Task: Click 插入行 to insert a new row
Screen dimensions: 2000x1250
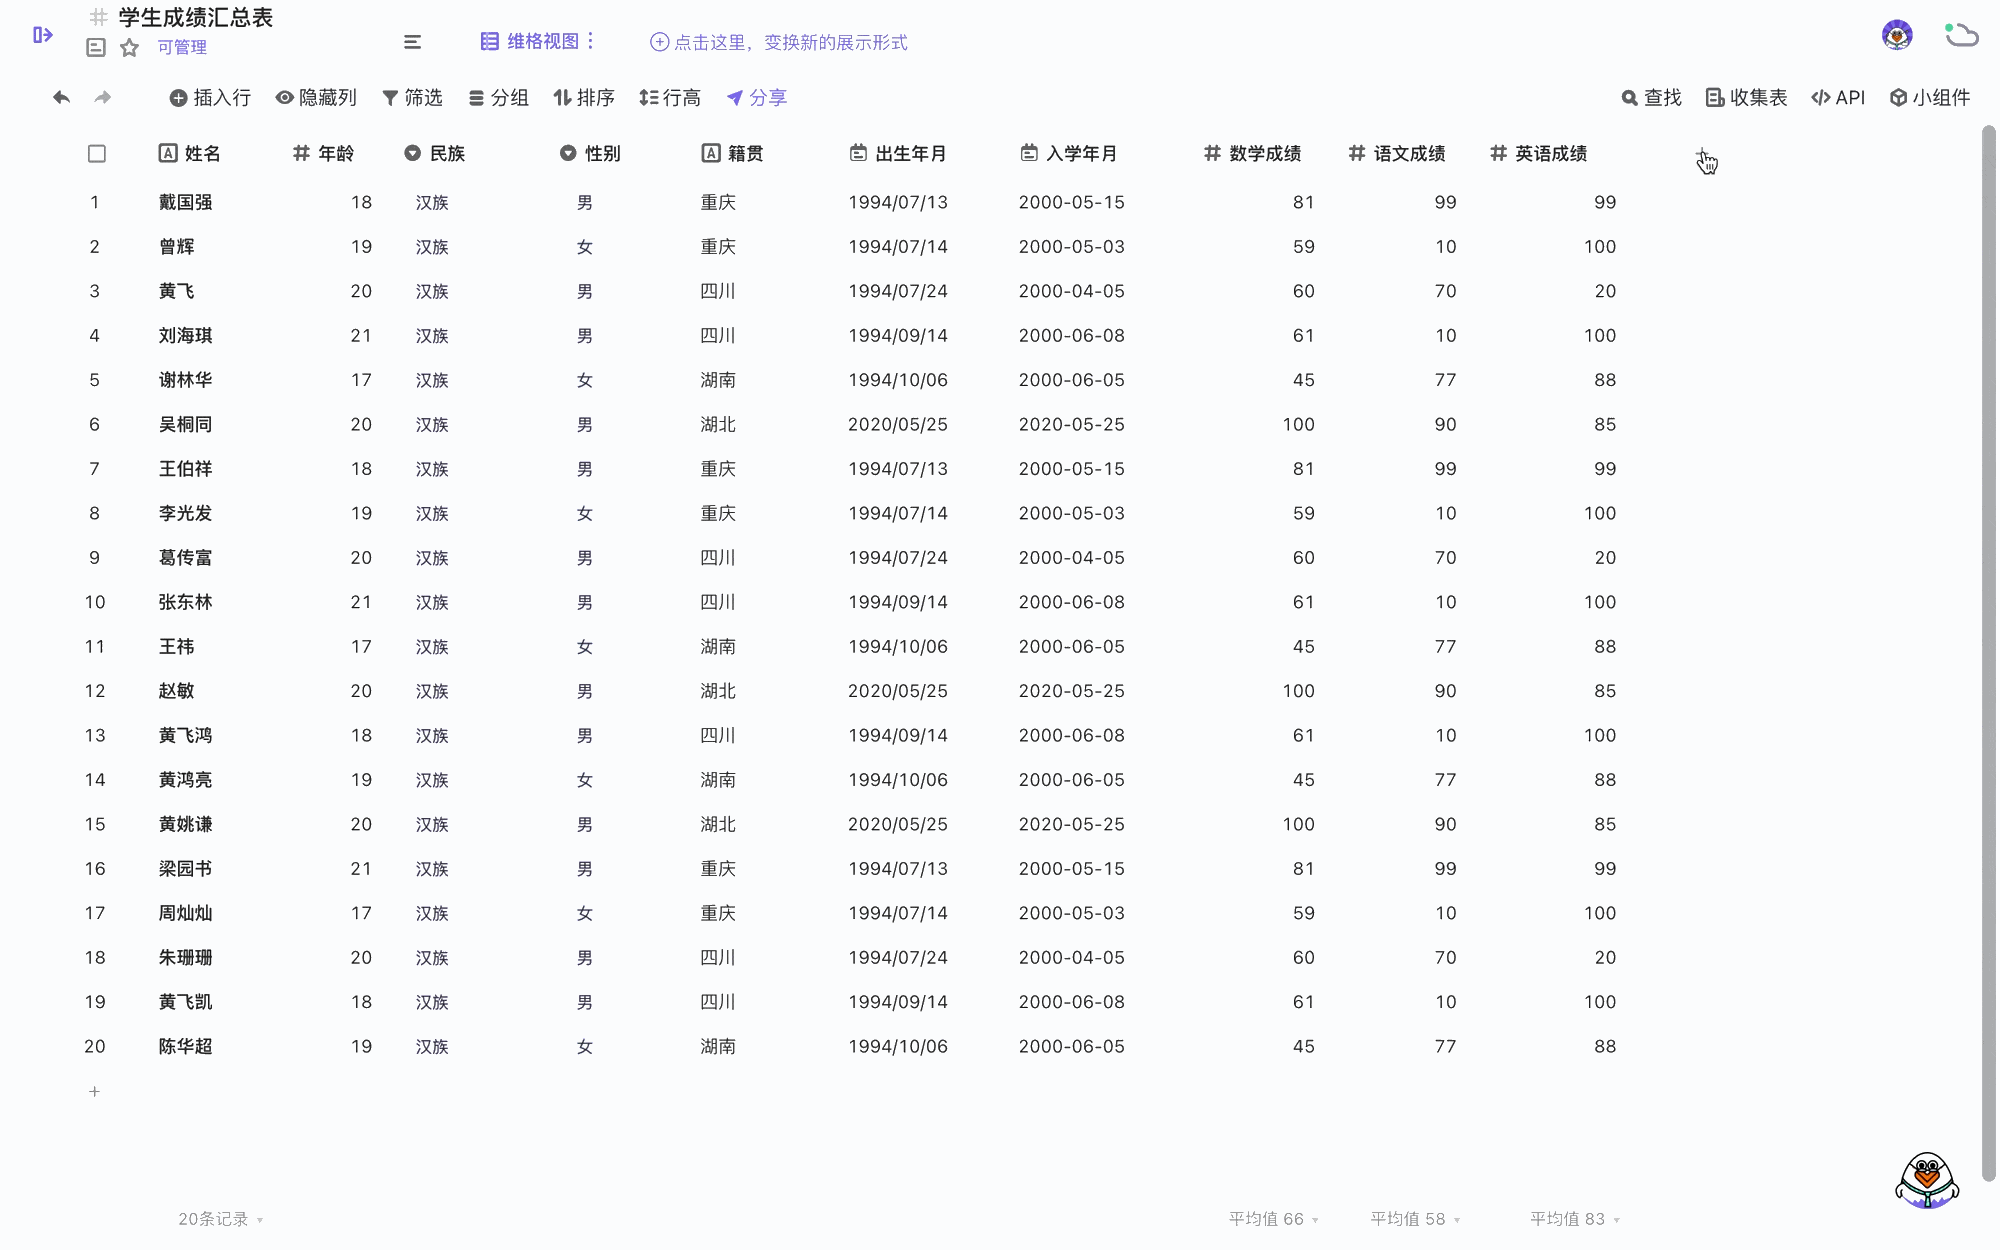Action: 209,97
